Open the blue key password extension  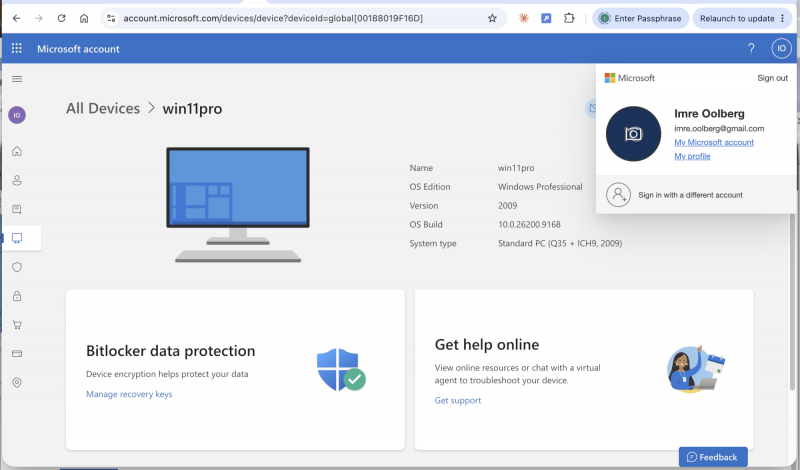click(546, 18)
